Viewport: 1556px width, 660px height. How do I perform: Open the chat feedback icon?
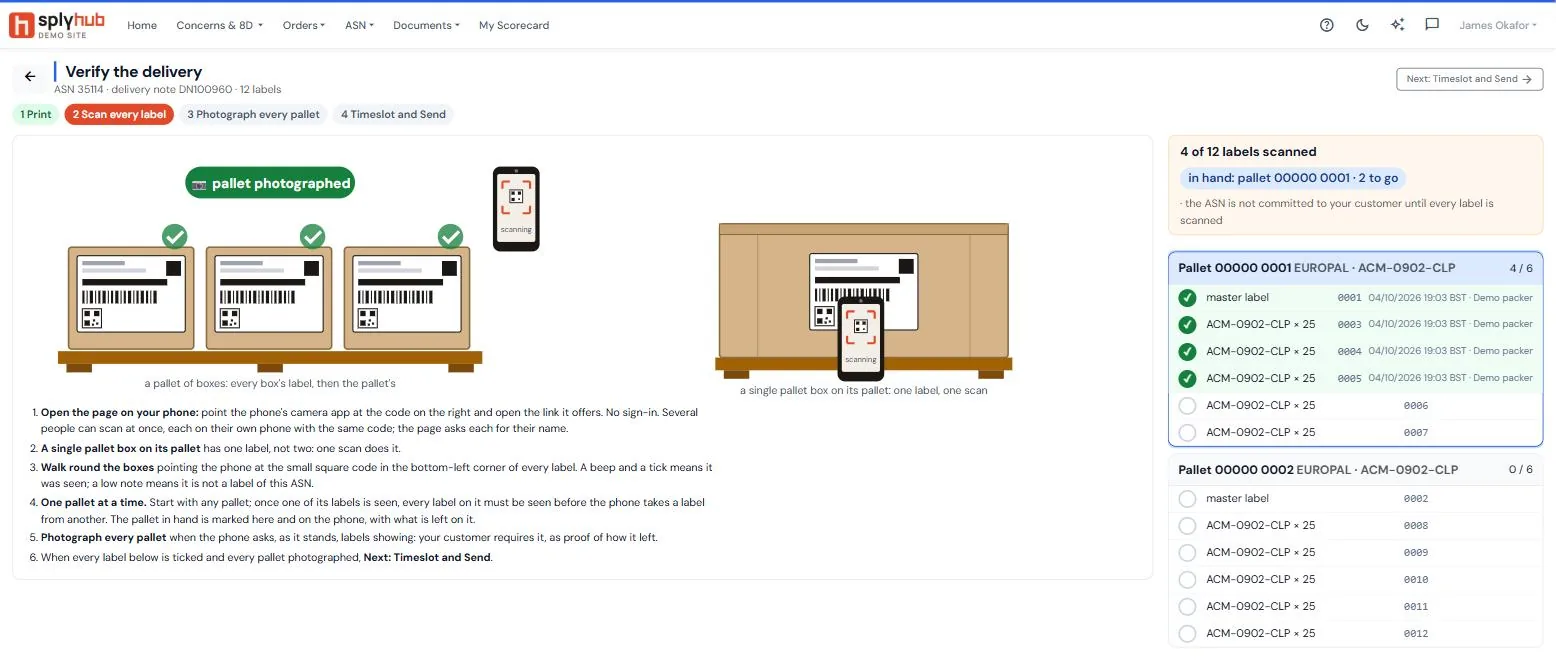(1432, 25)
